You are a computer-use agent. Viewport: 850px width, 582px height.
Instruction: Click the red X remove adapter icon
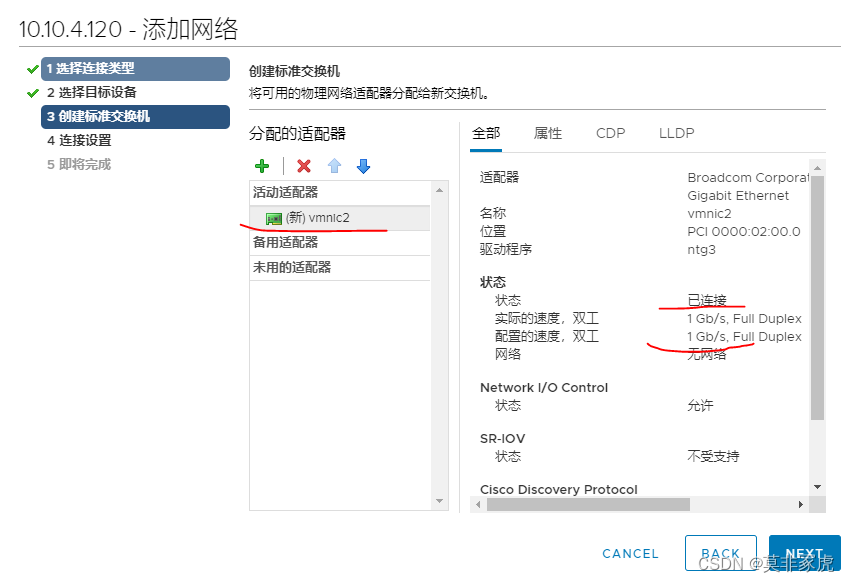(304, 166)
